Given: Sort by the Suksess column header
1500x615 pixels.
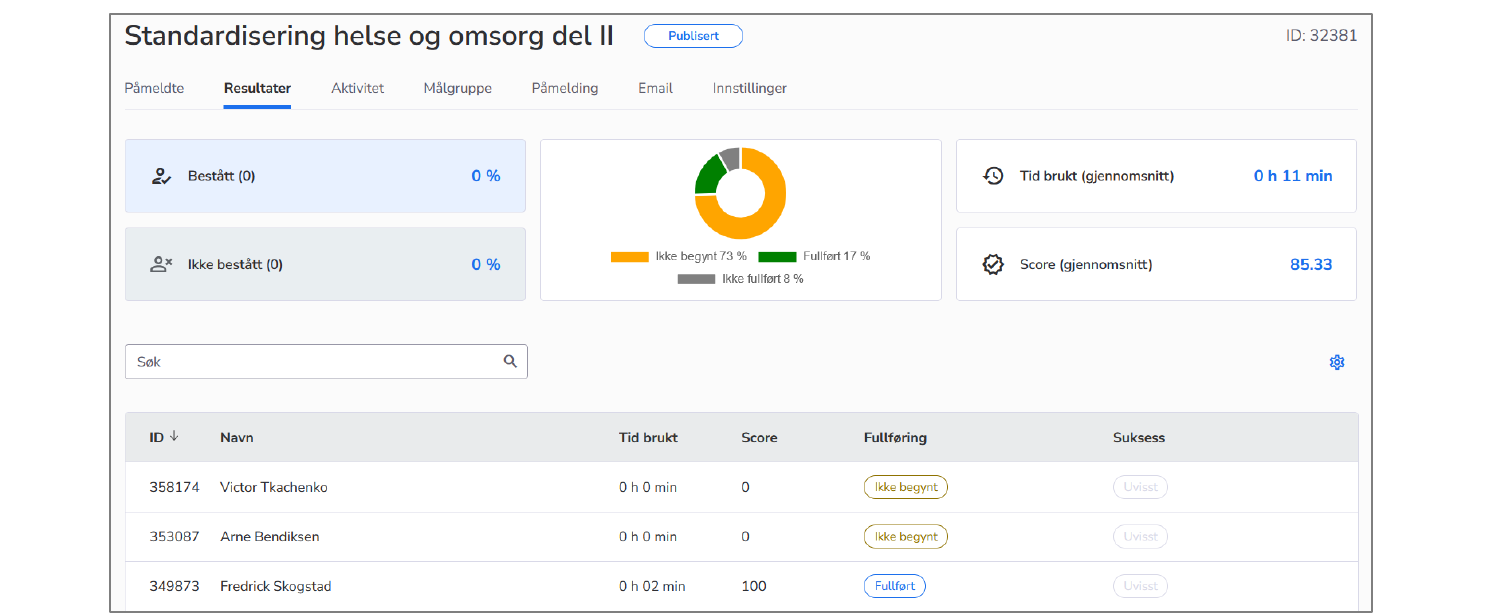Looking at the screenshot, I should [x=1139, y=438].
